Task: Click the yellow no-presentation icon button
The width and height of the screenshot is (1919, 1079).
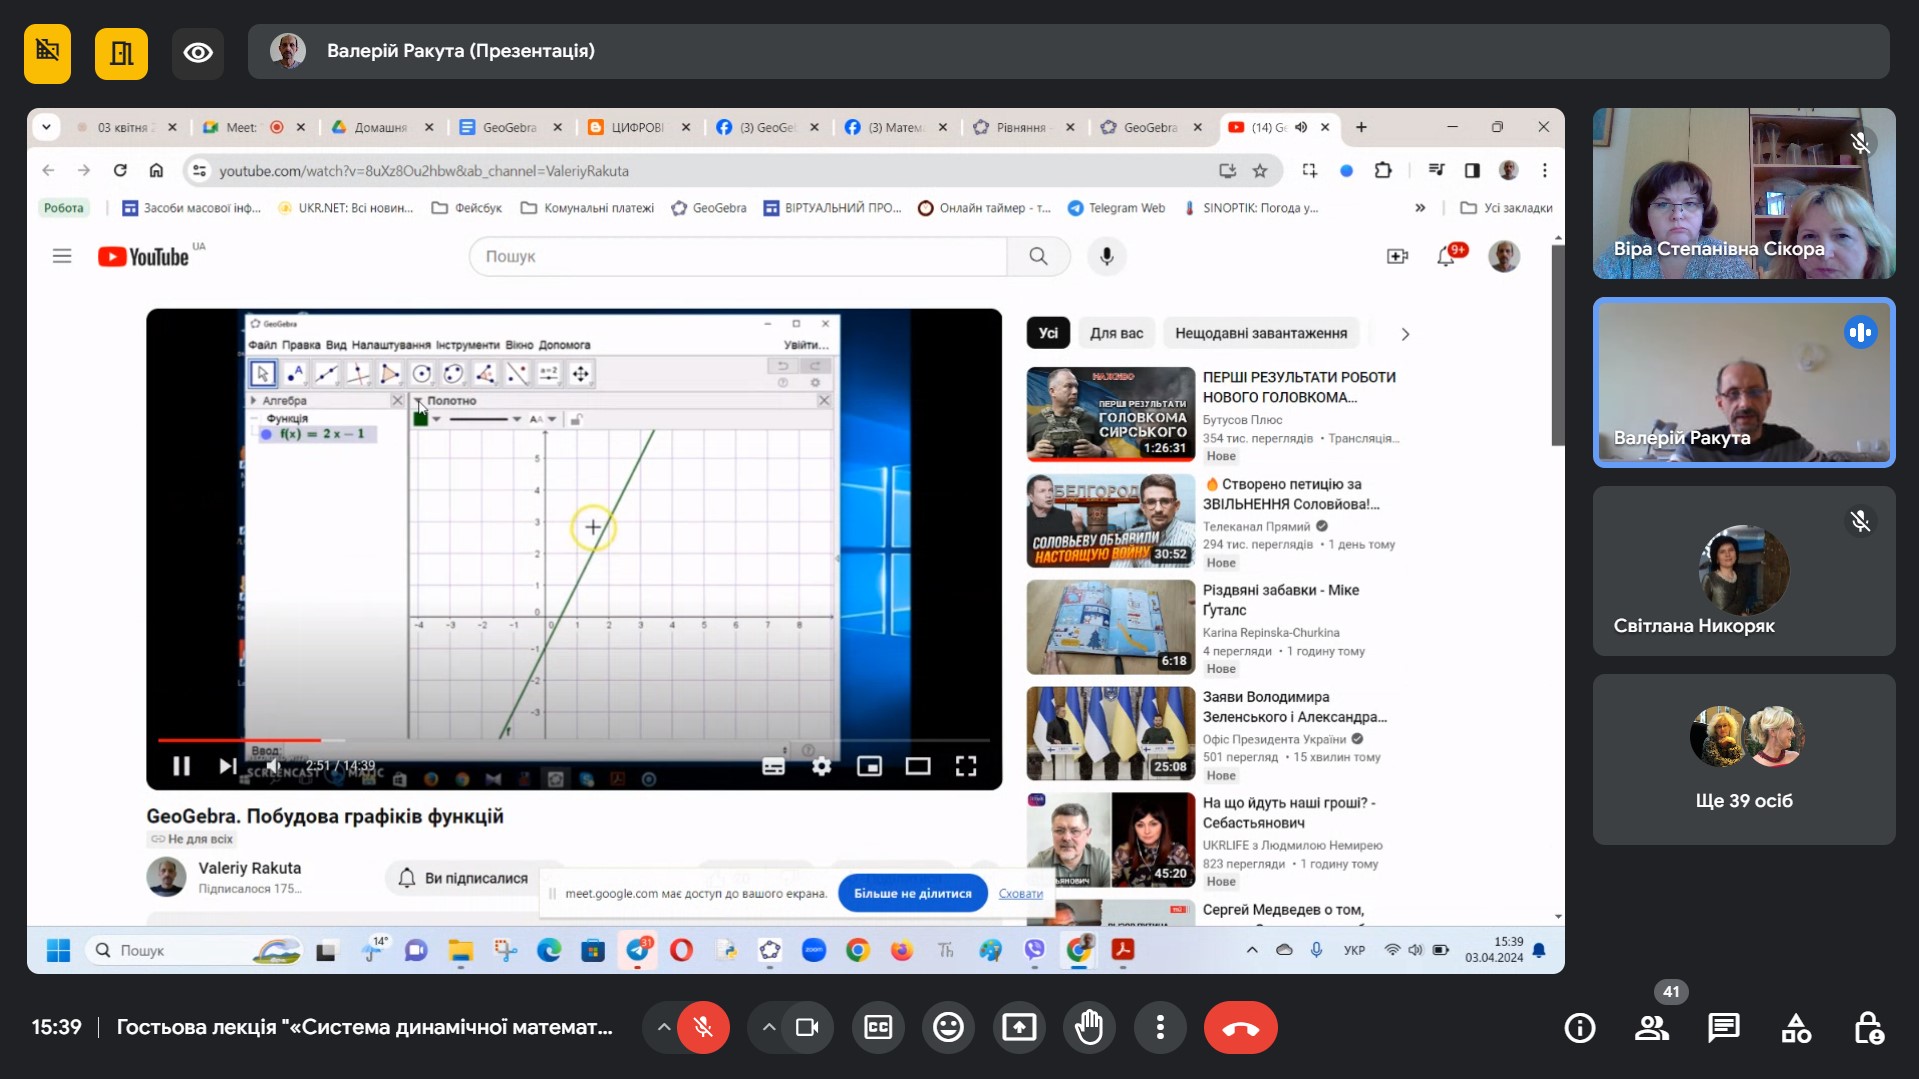Action: (47, 53)
